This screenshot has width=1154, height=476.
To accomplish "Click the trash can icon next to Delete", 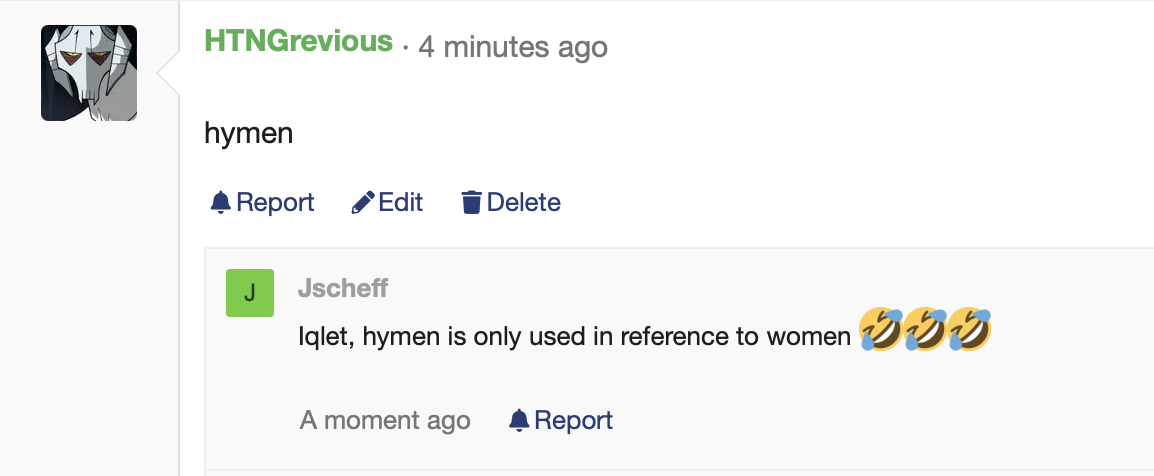I will coord(471,203).
